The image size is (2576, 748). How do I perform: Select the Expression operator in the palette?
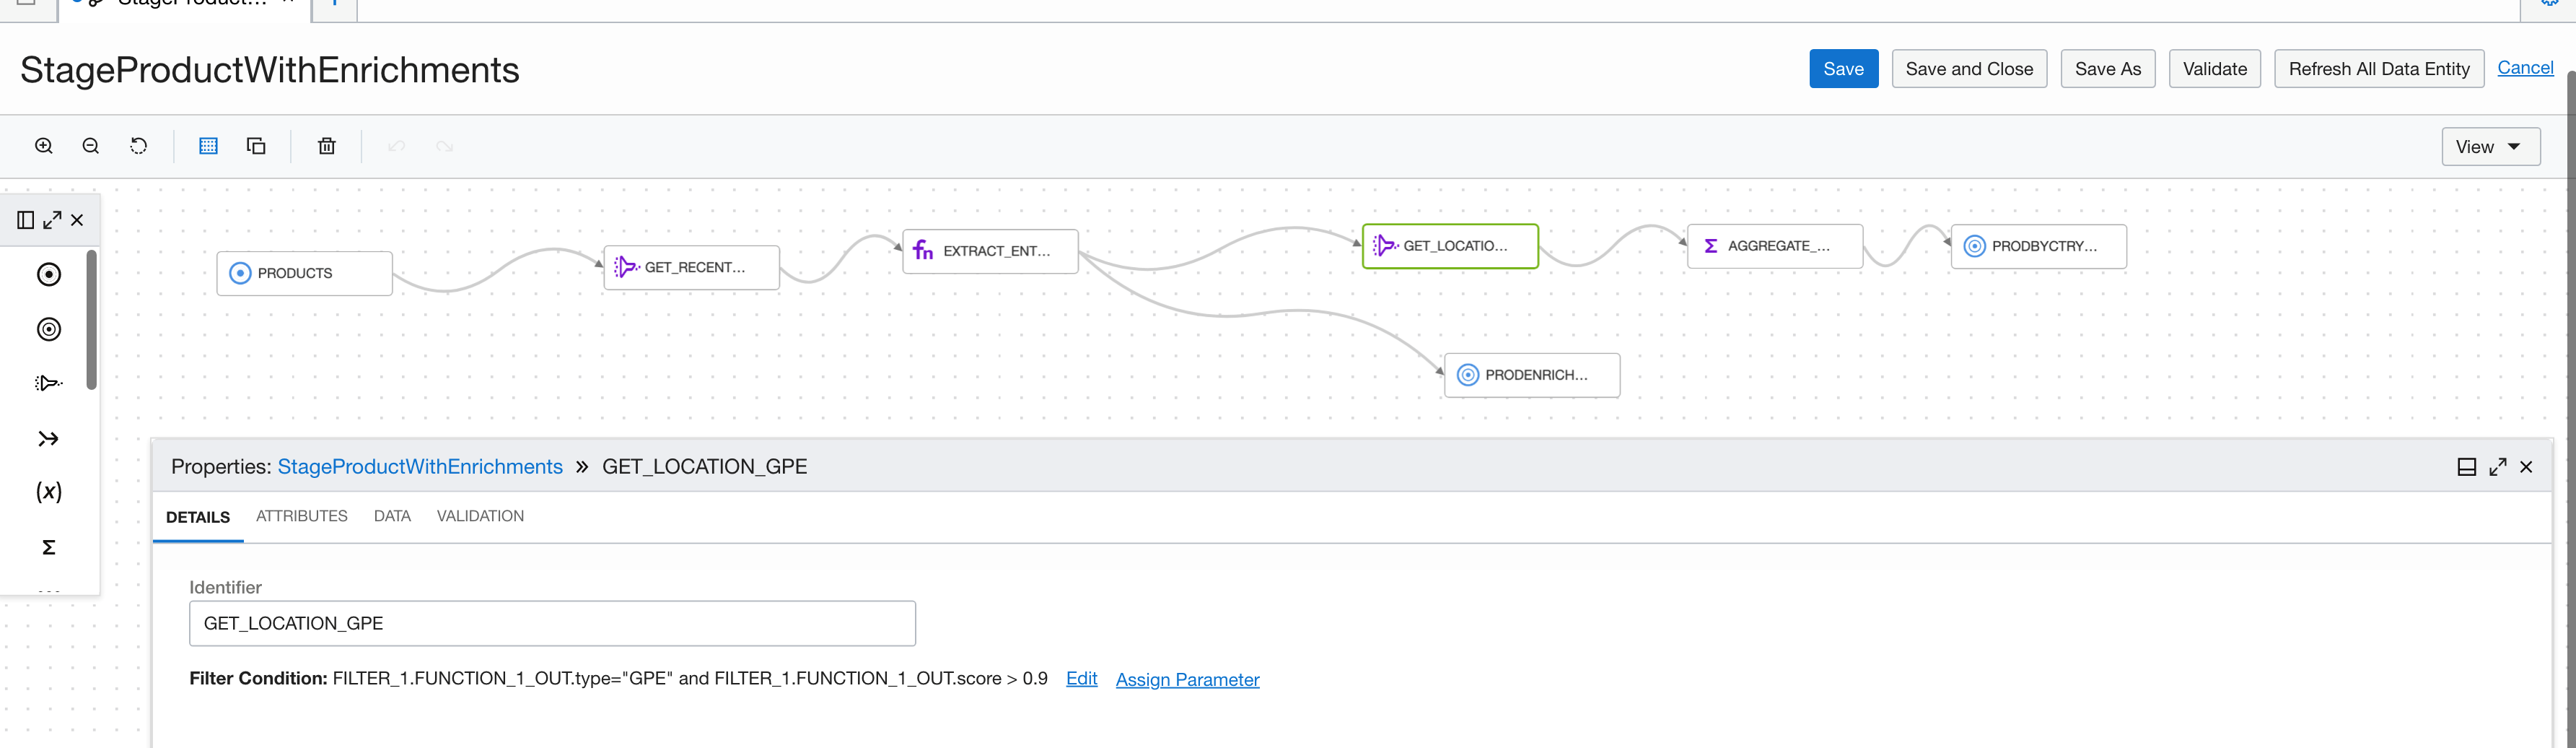[48, 491]
